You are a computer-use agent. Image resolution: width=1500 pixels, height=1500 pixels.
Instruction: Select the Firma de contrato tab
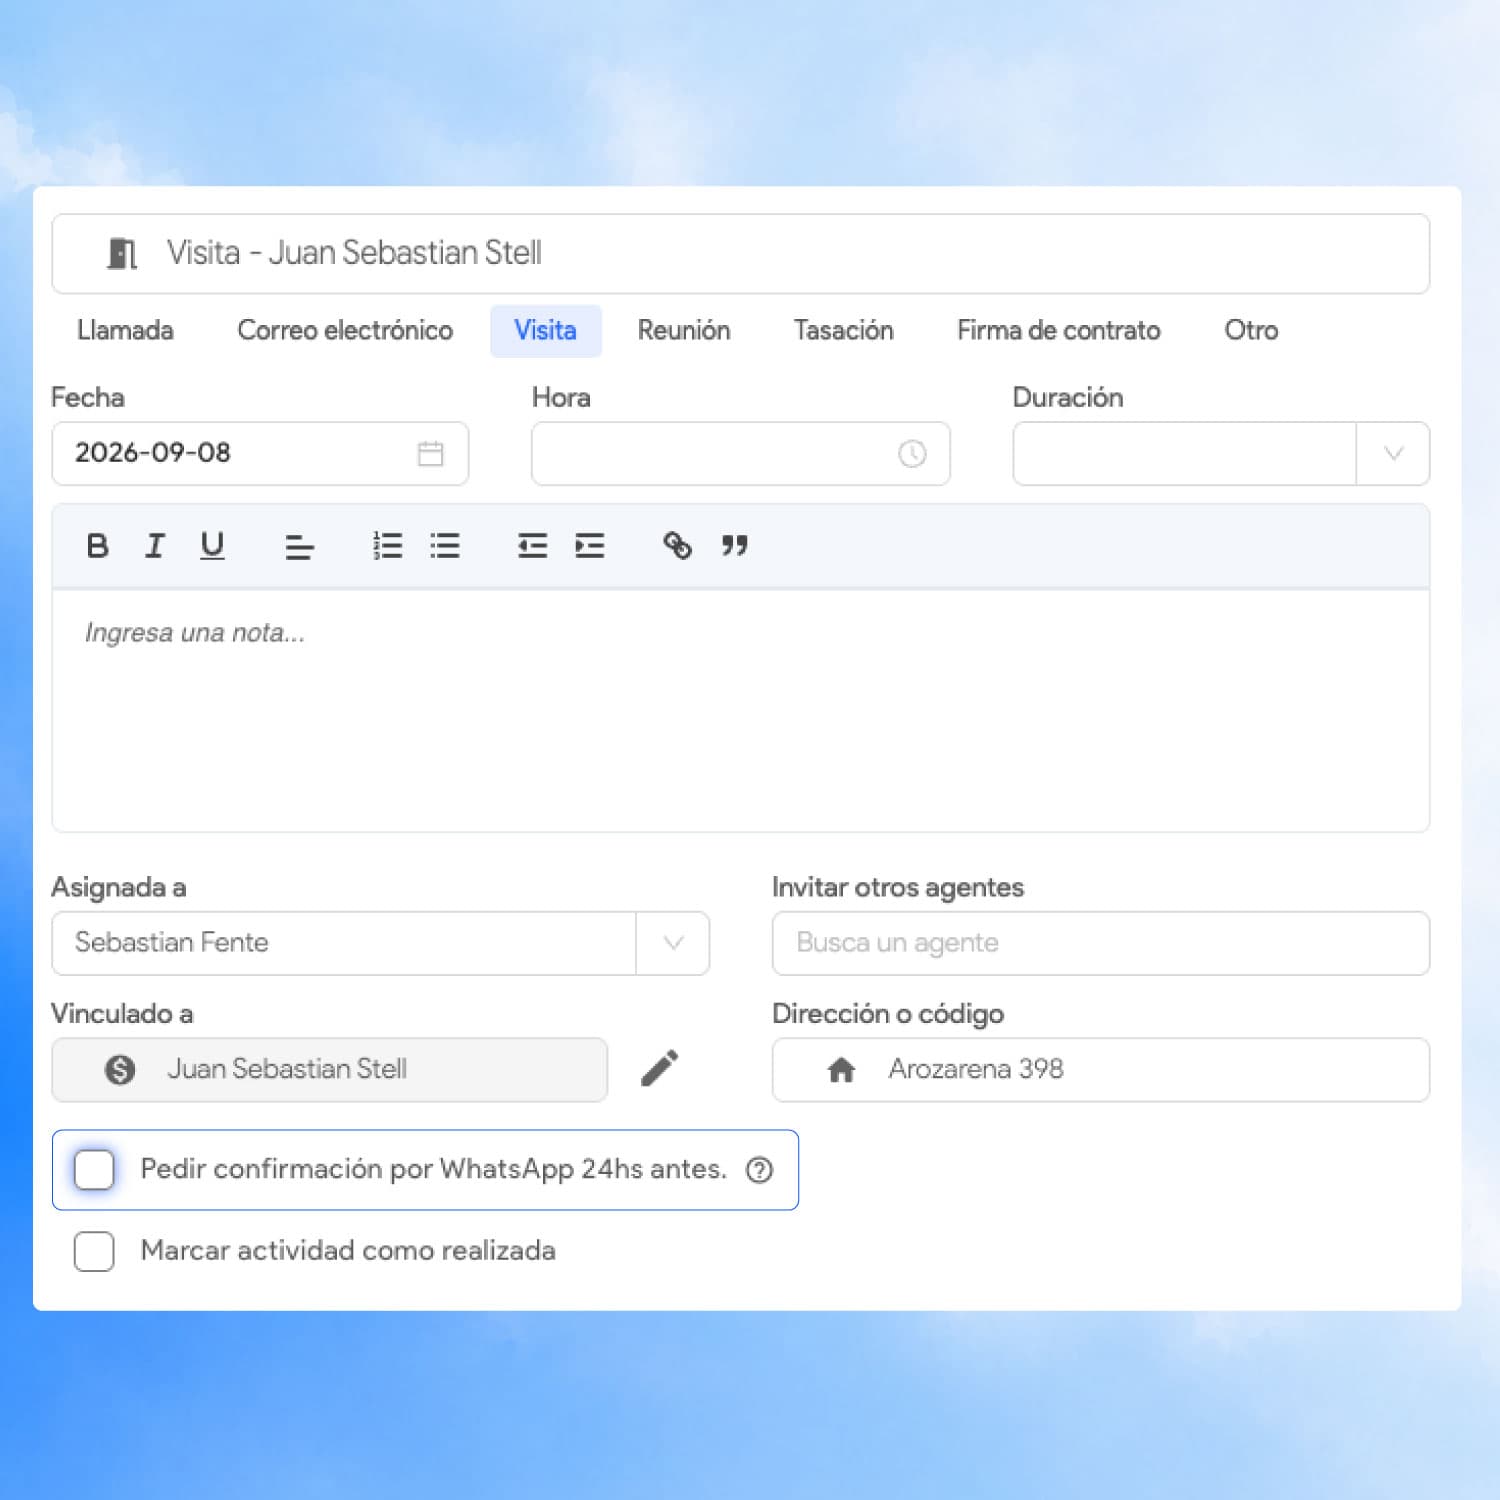coord(1058,331)
